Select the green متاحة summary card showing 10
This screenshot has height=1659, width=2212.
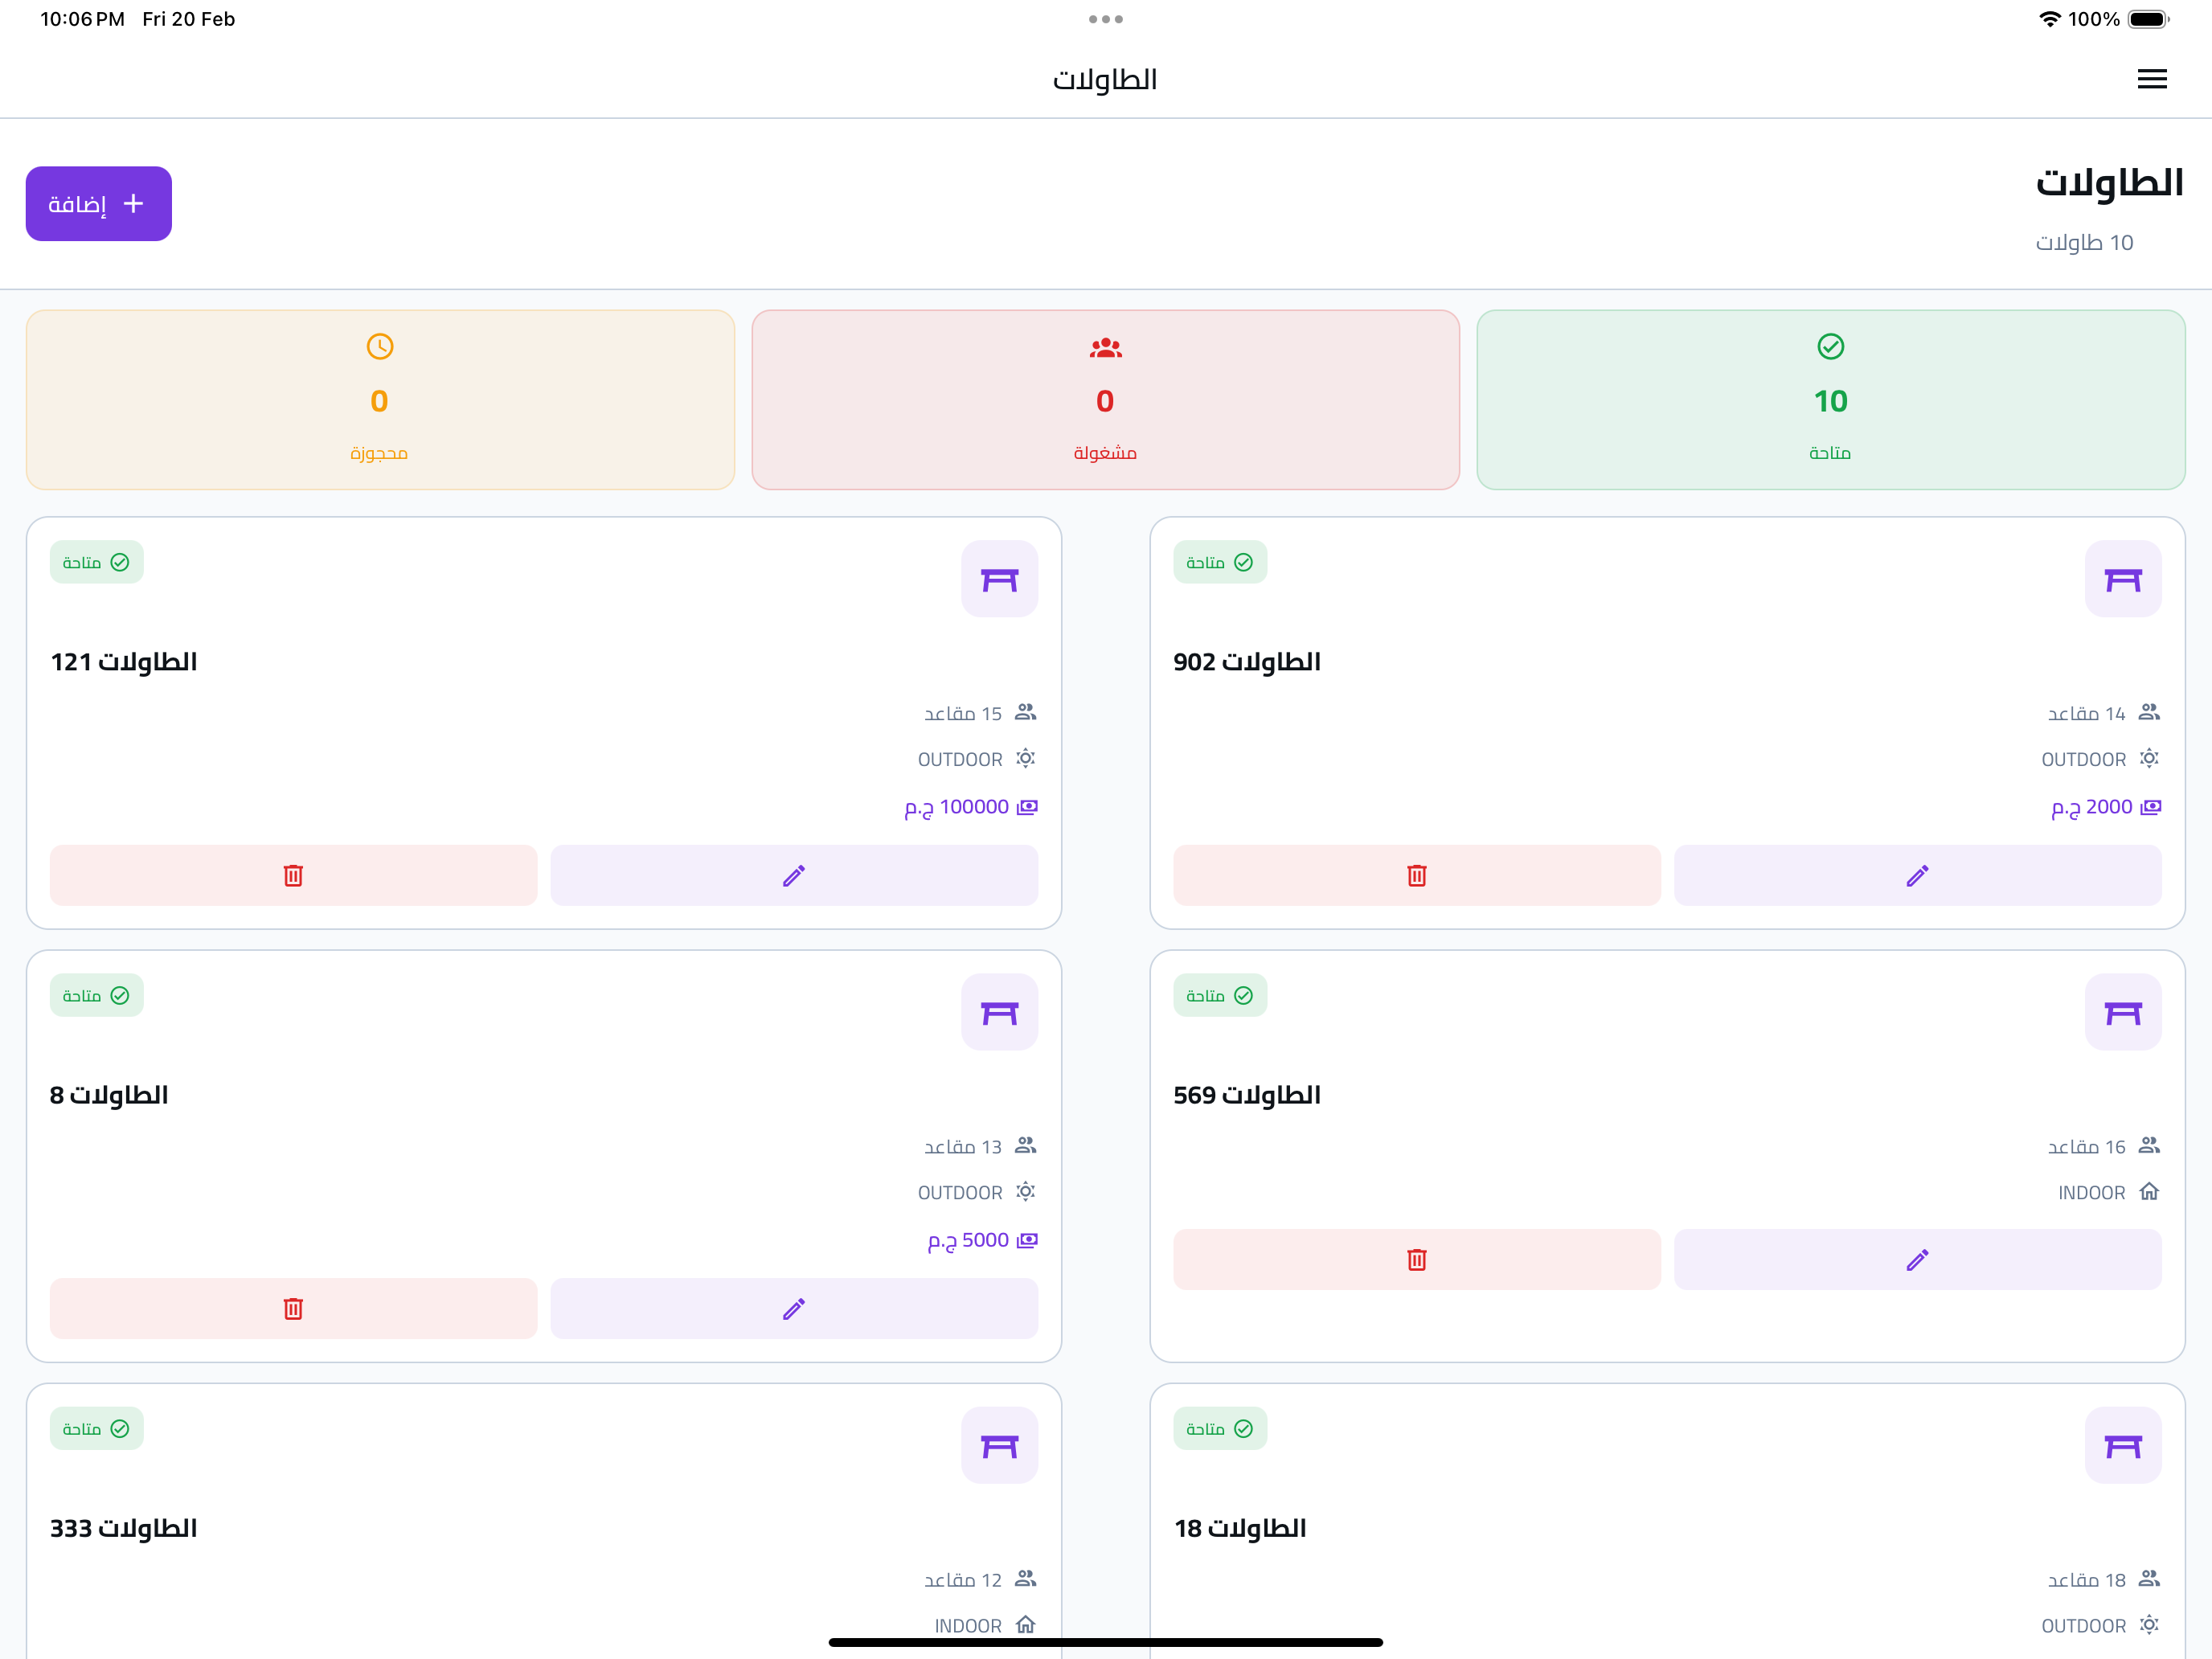(x=1830, y=399)
